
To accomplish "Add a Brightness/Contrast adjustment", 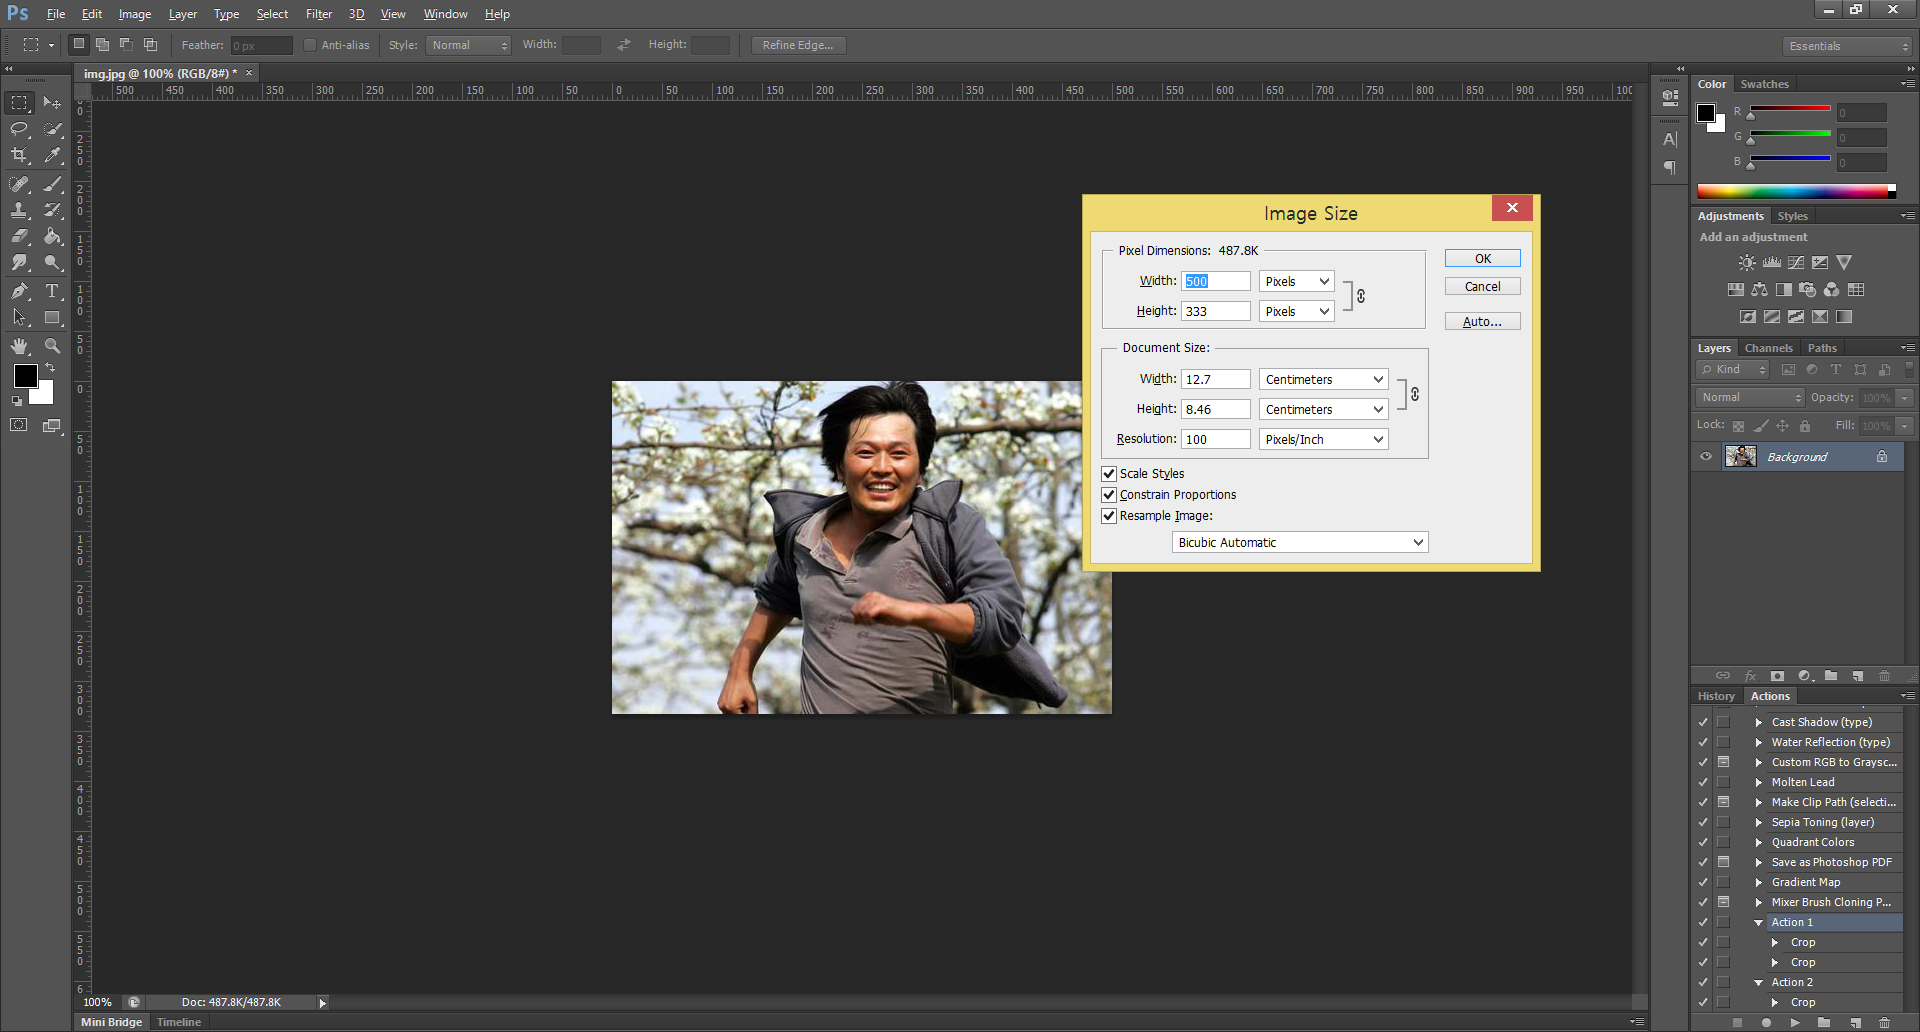I will click(1746, 263).
